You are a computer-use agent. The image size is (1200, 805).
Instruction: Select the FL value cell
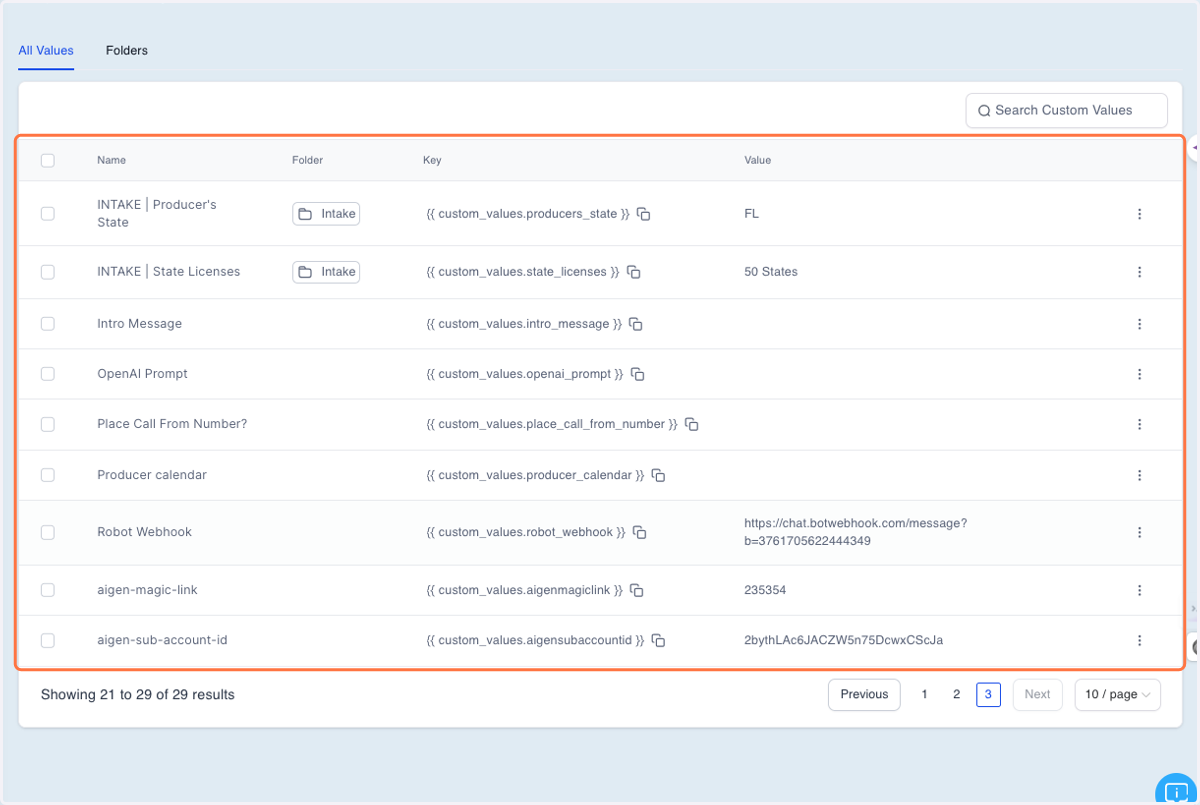751,214
